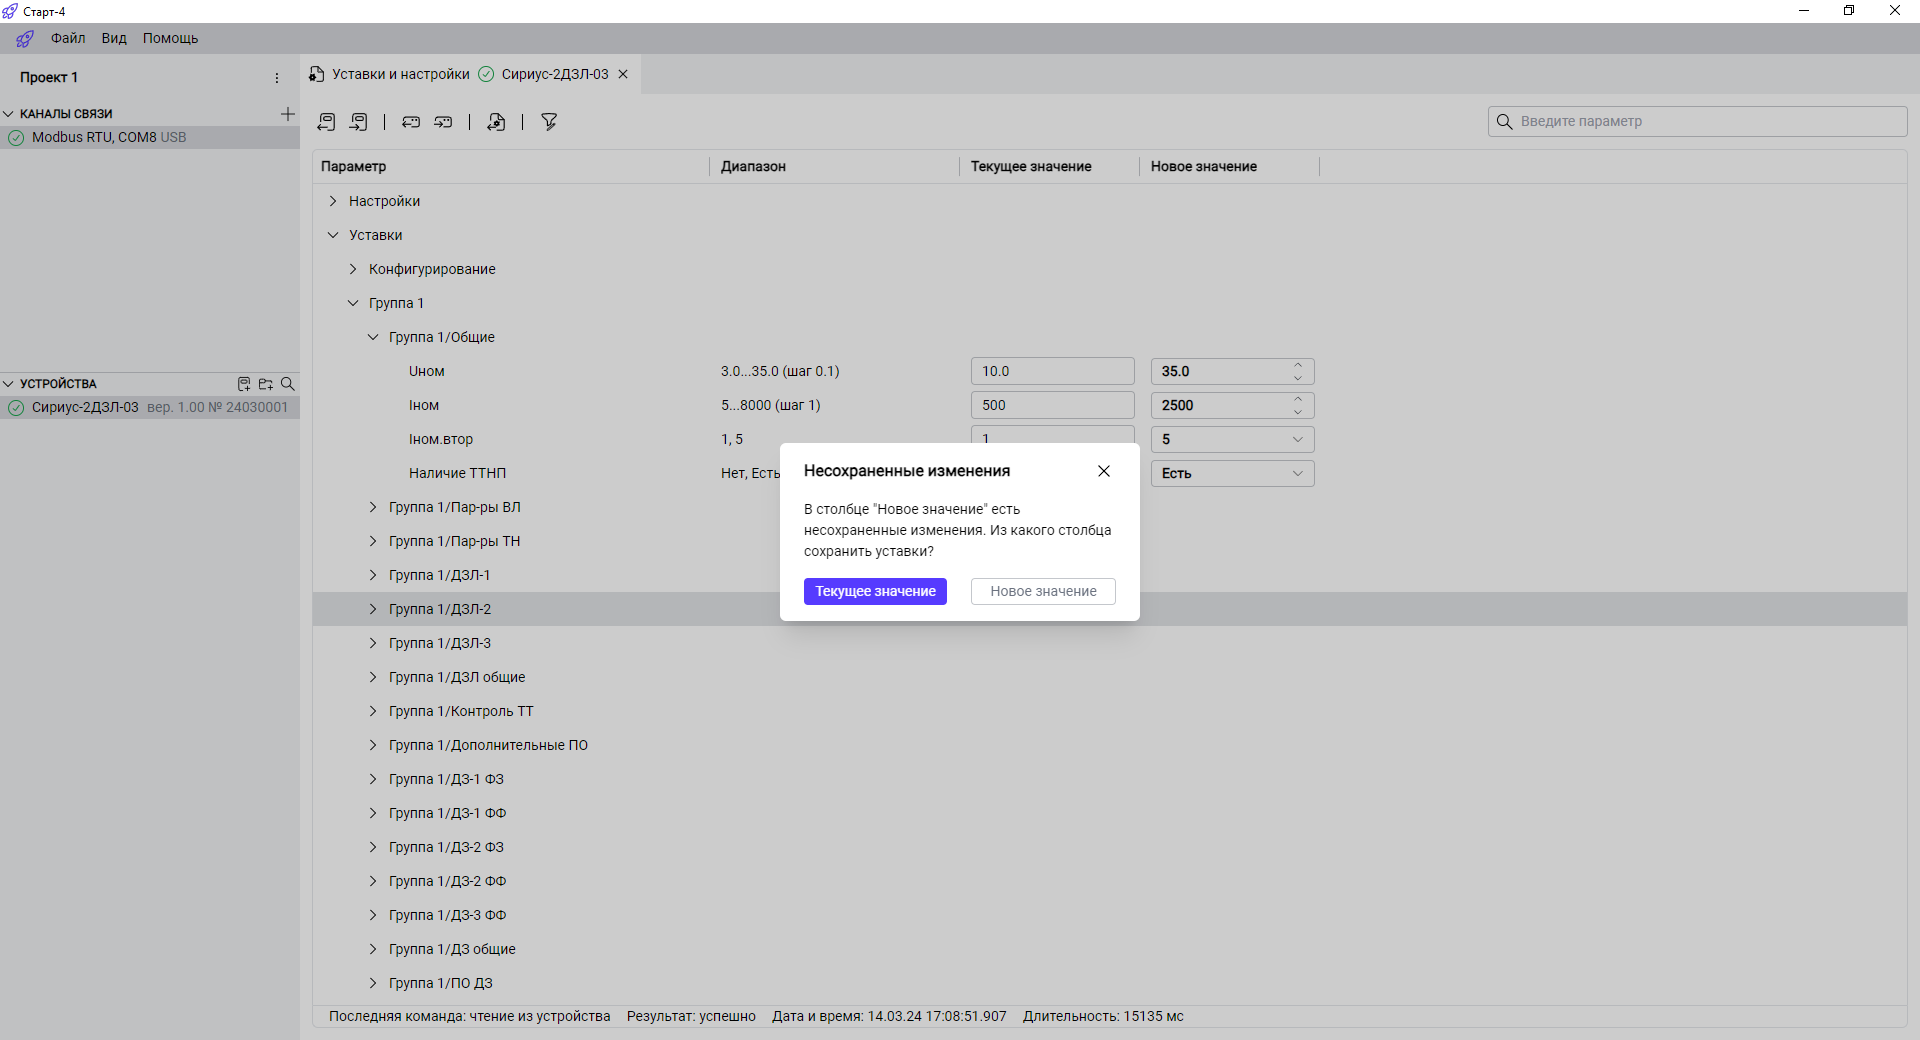
Task: Add a new communication channel with plus icon
Action: click(288, 114)
